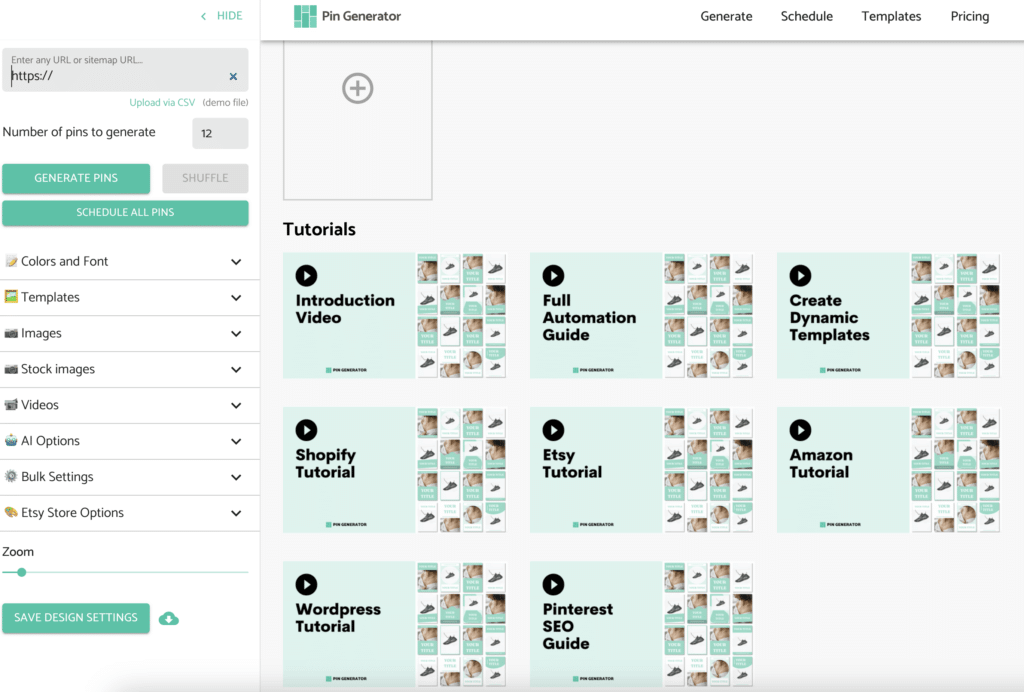
Task: Play the Etsy Tutorial video
Action: (x=553, y=430)
